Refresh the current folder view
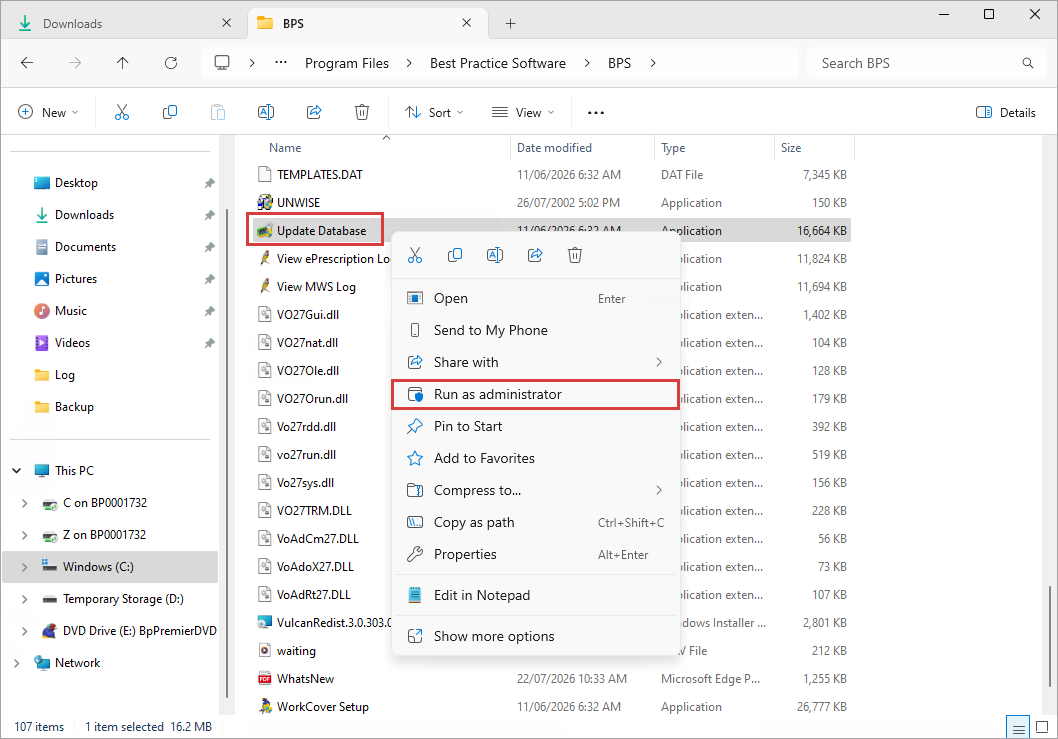The height and width of the screenshot is (739, 1058). tap(171, 63)
